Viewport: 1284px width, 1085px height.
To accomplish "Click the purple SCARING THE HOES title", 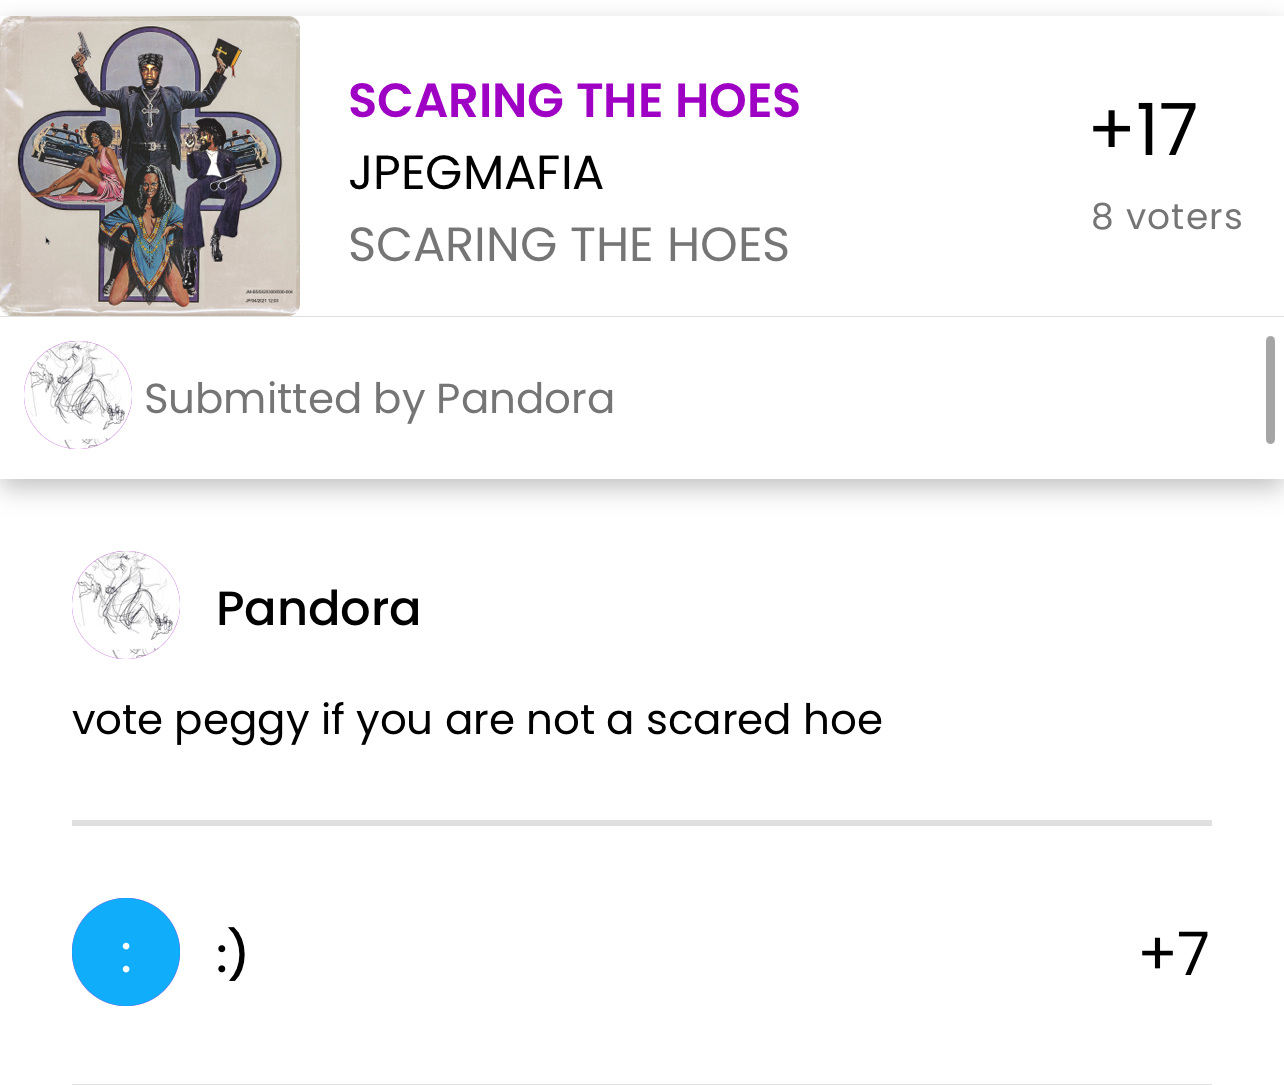I will pyautogui.click(x=574, y=101).
